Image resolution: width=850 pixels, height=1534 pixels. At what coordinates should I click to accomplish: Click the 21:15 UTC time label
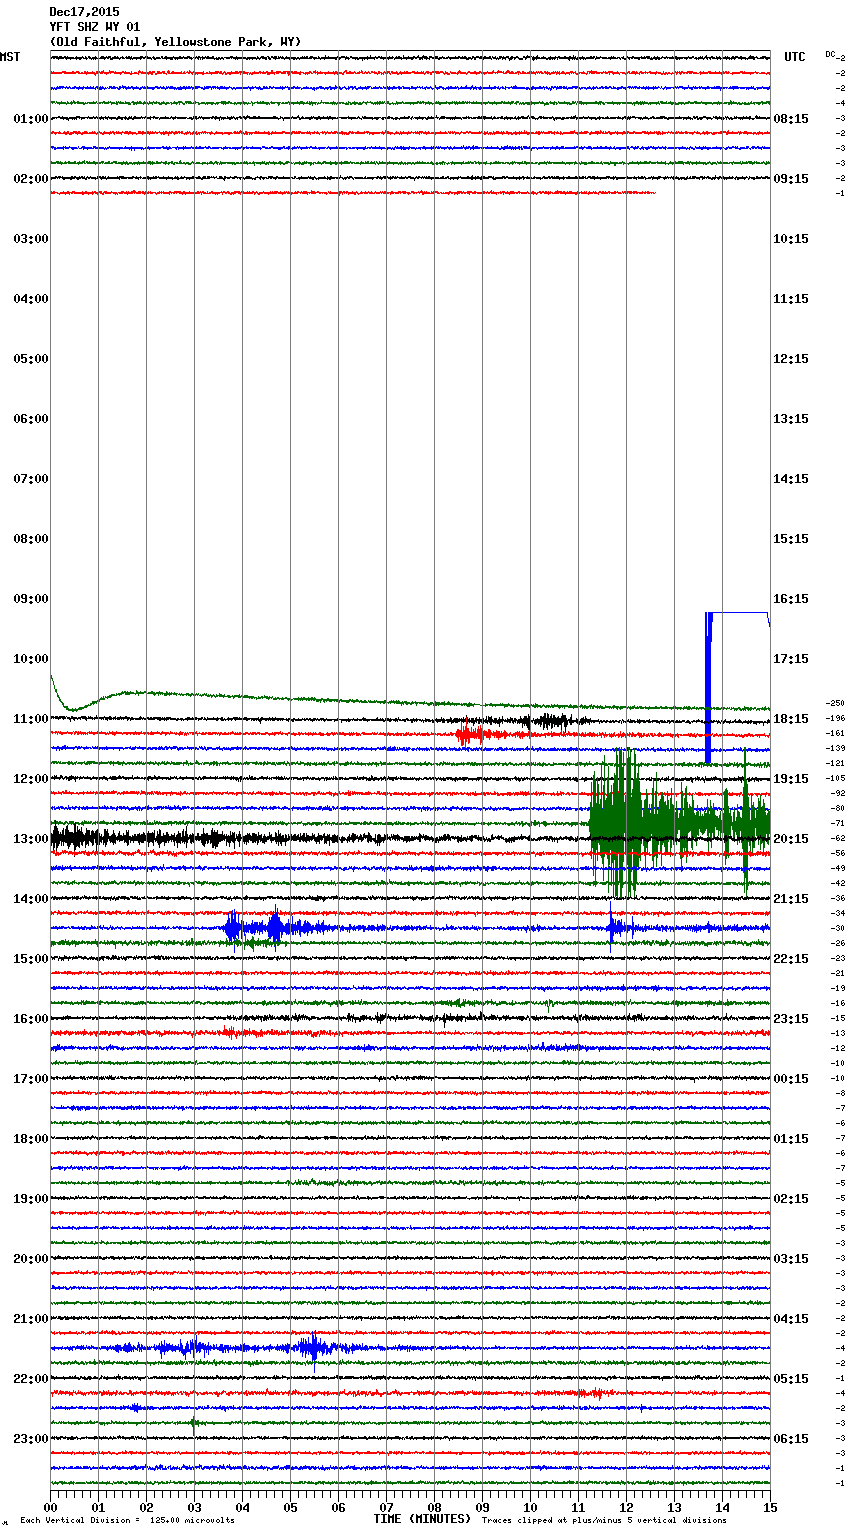tap(791, 899)
